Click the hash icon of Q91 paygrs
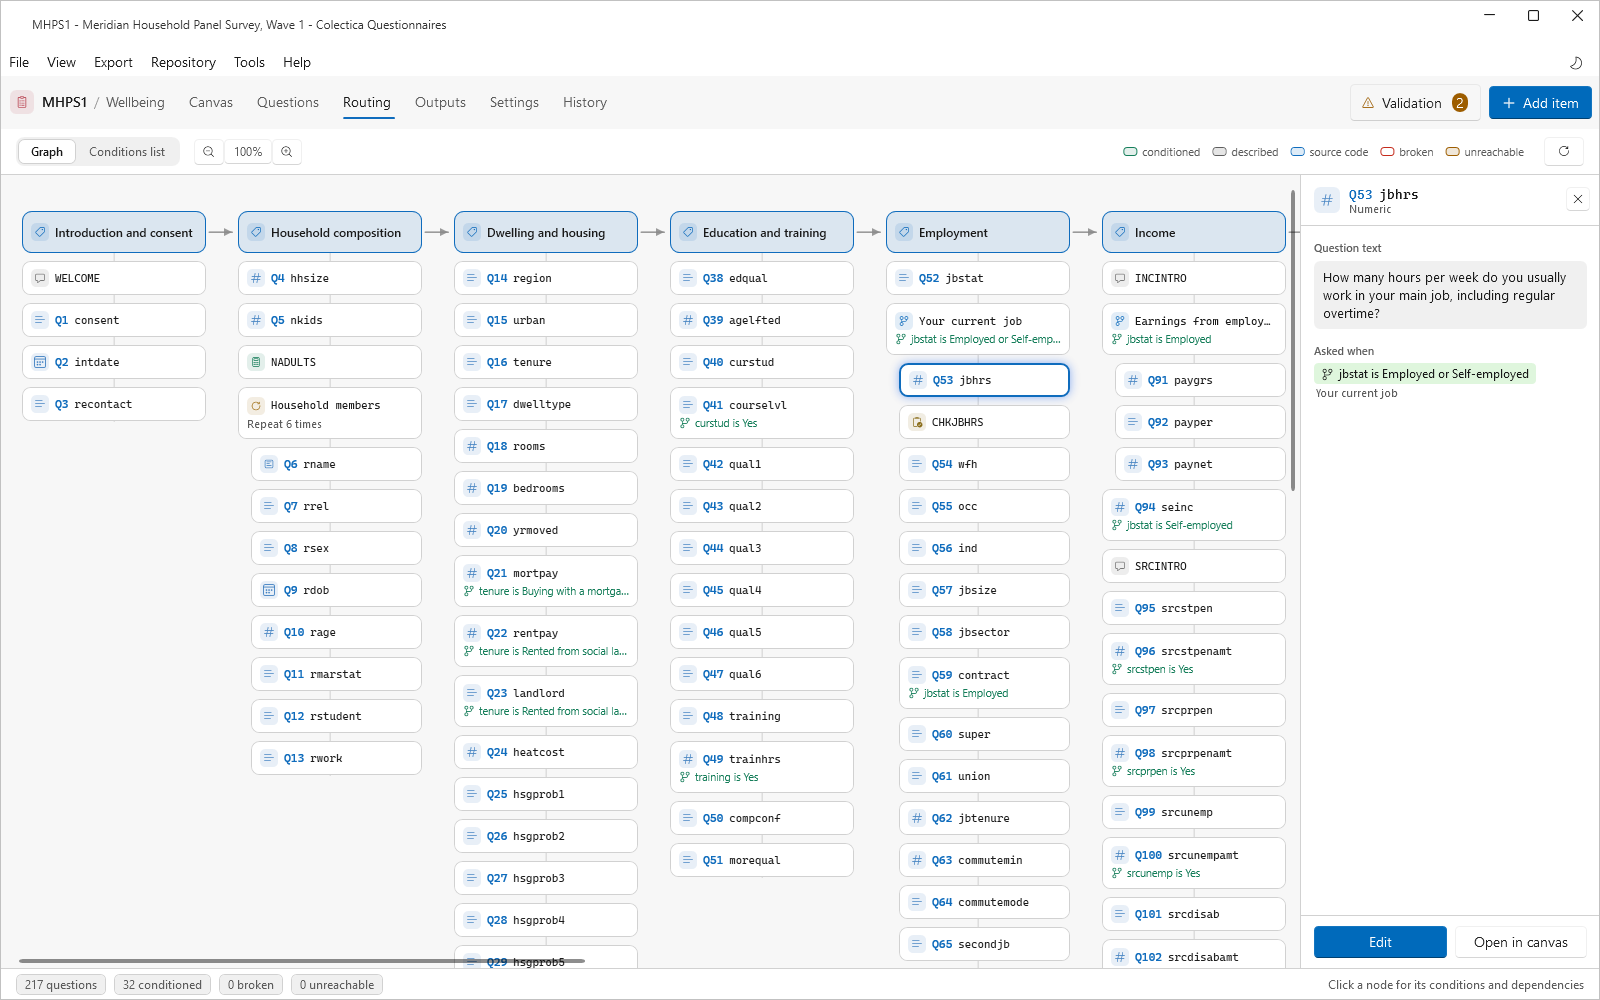1600x1000 pixels. (x=1133, y=380)
